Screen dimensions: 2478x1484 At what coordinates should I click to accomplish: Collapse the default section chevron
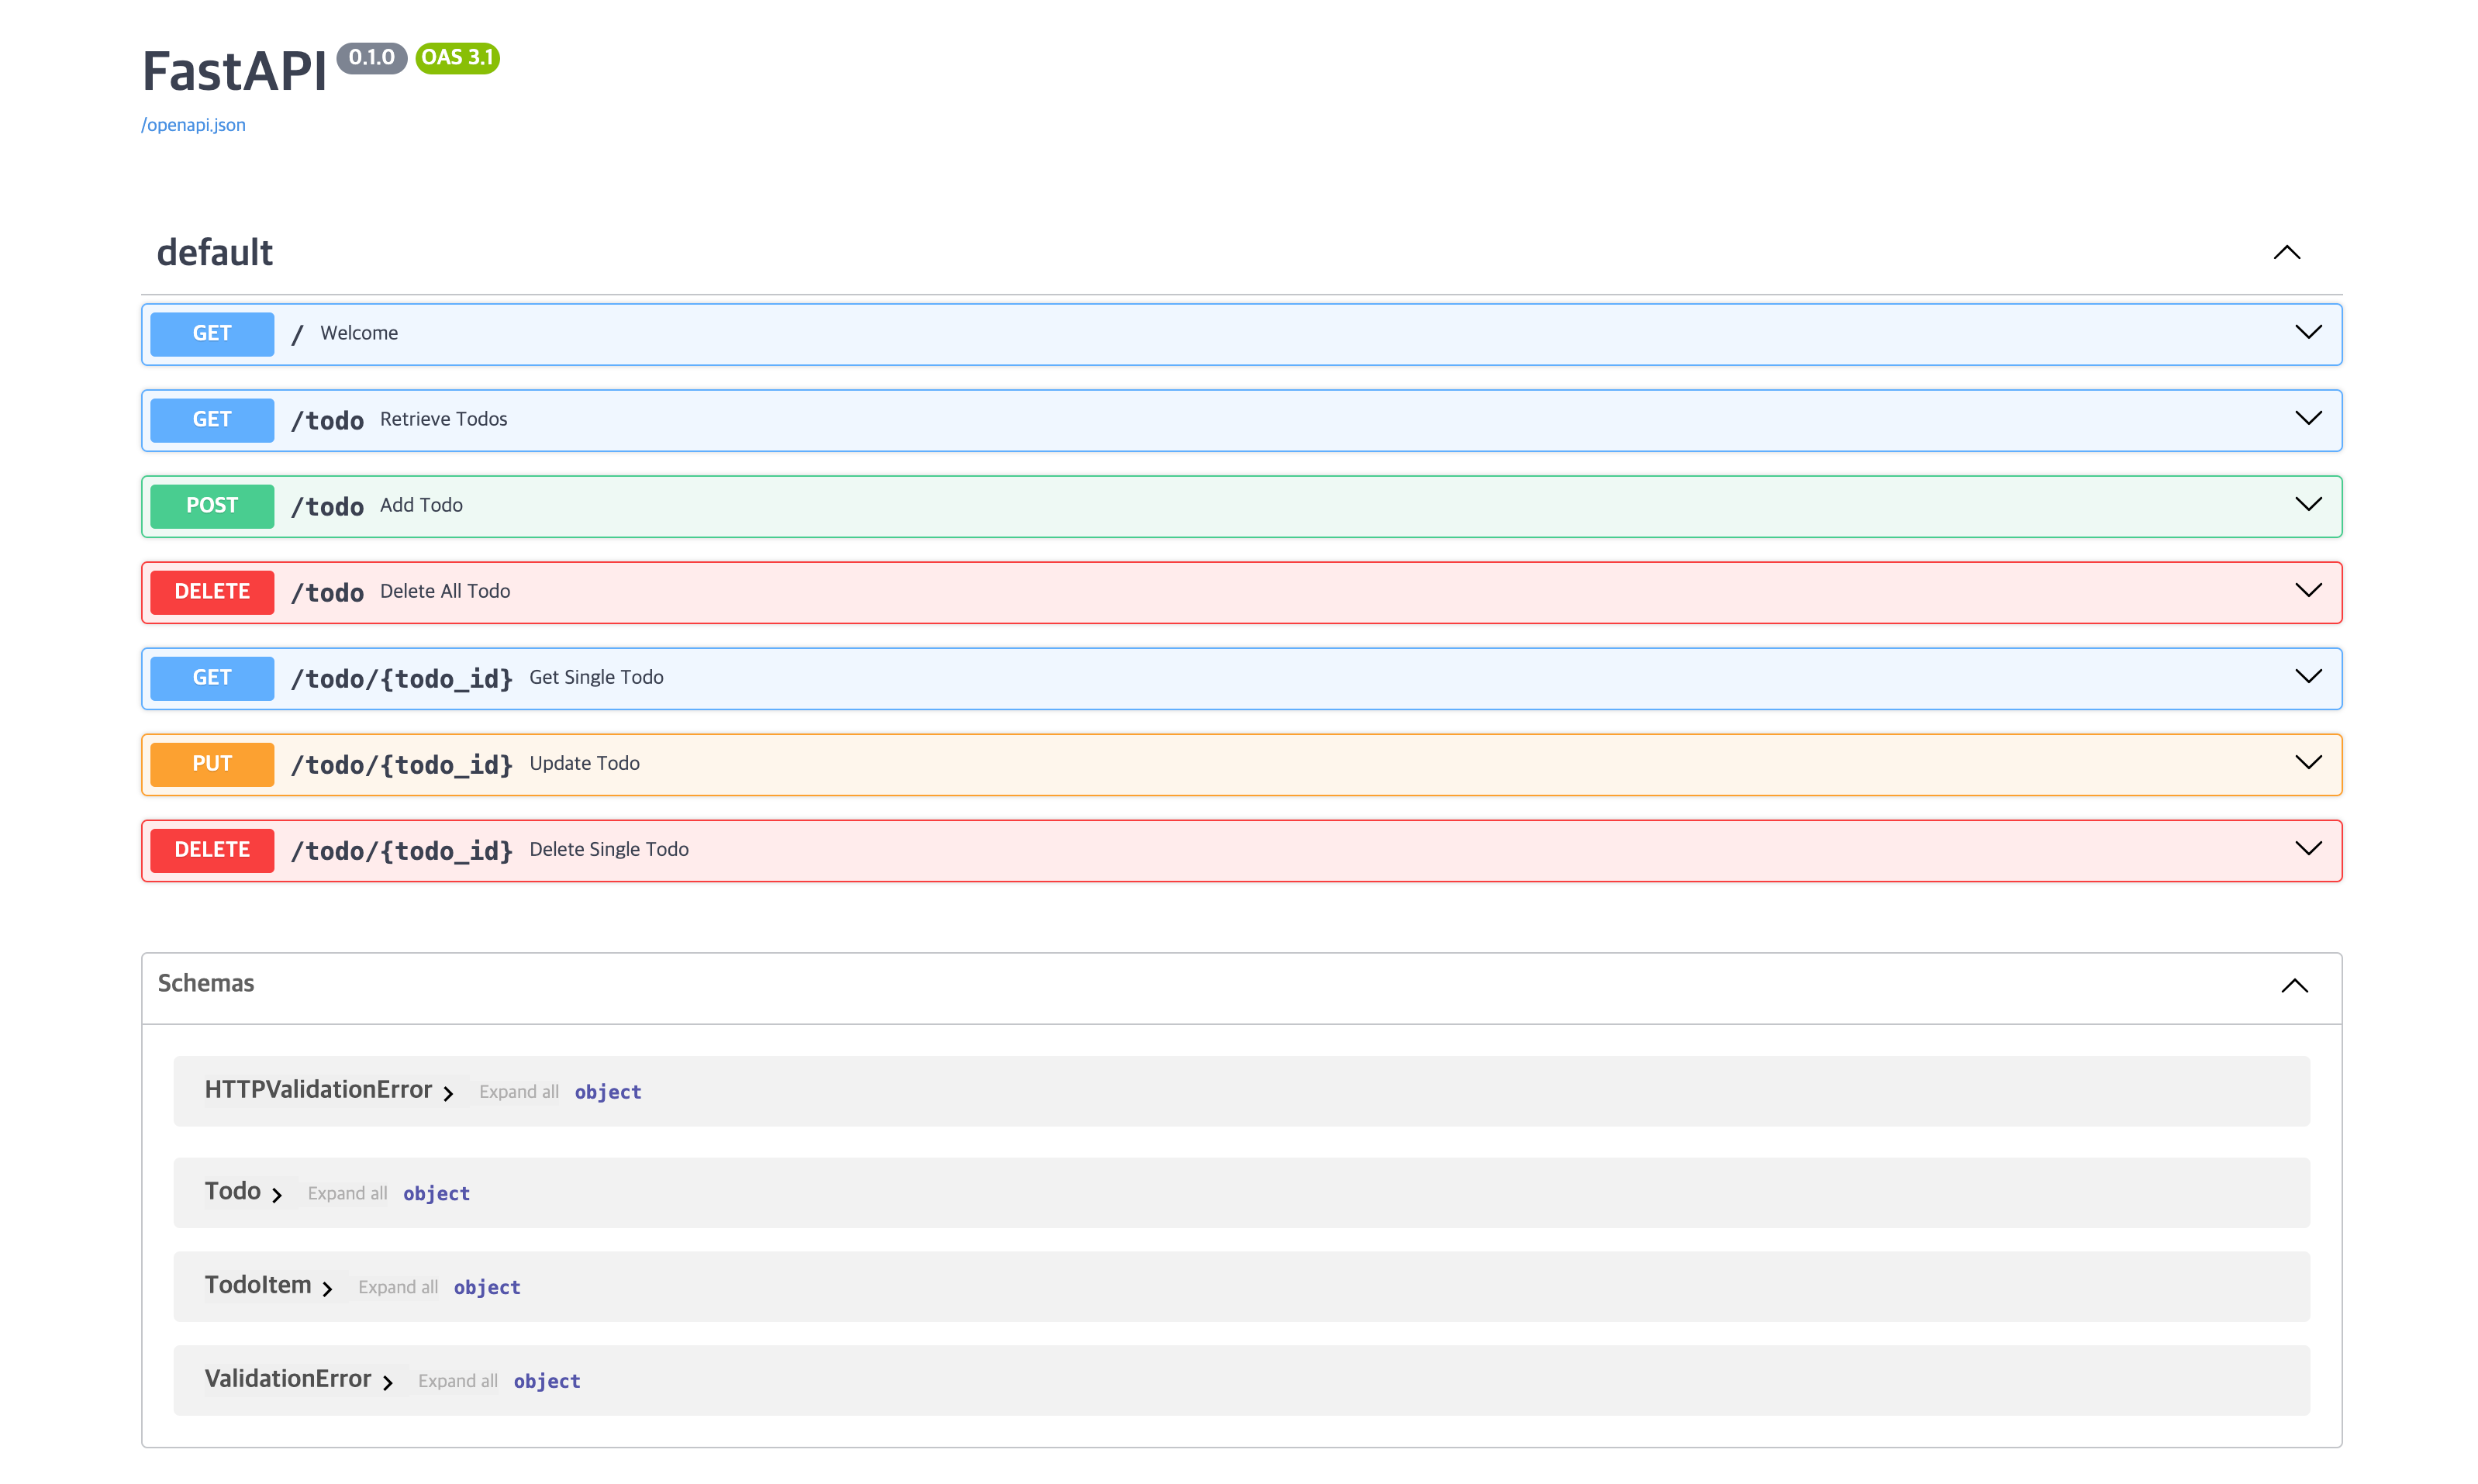(2286, 252)
